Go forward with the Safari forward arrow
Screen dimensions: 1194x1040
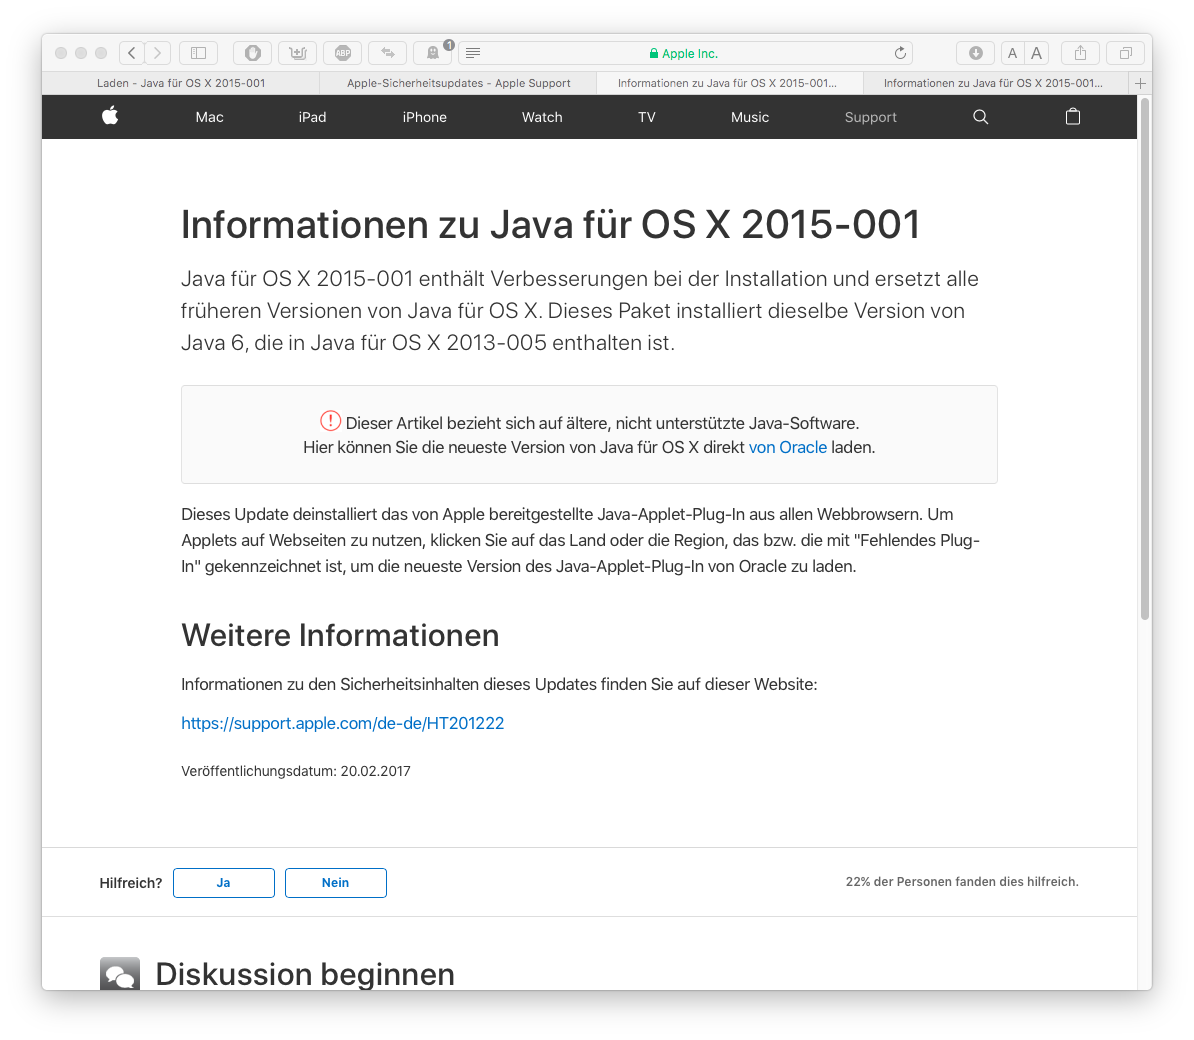[x=158, y=53]
